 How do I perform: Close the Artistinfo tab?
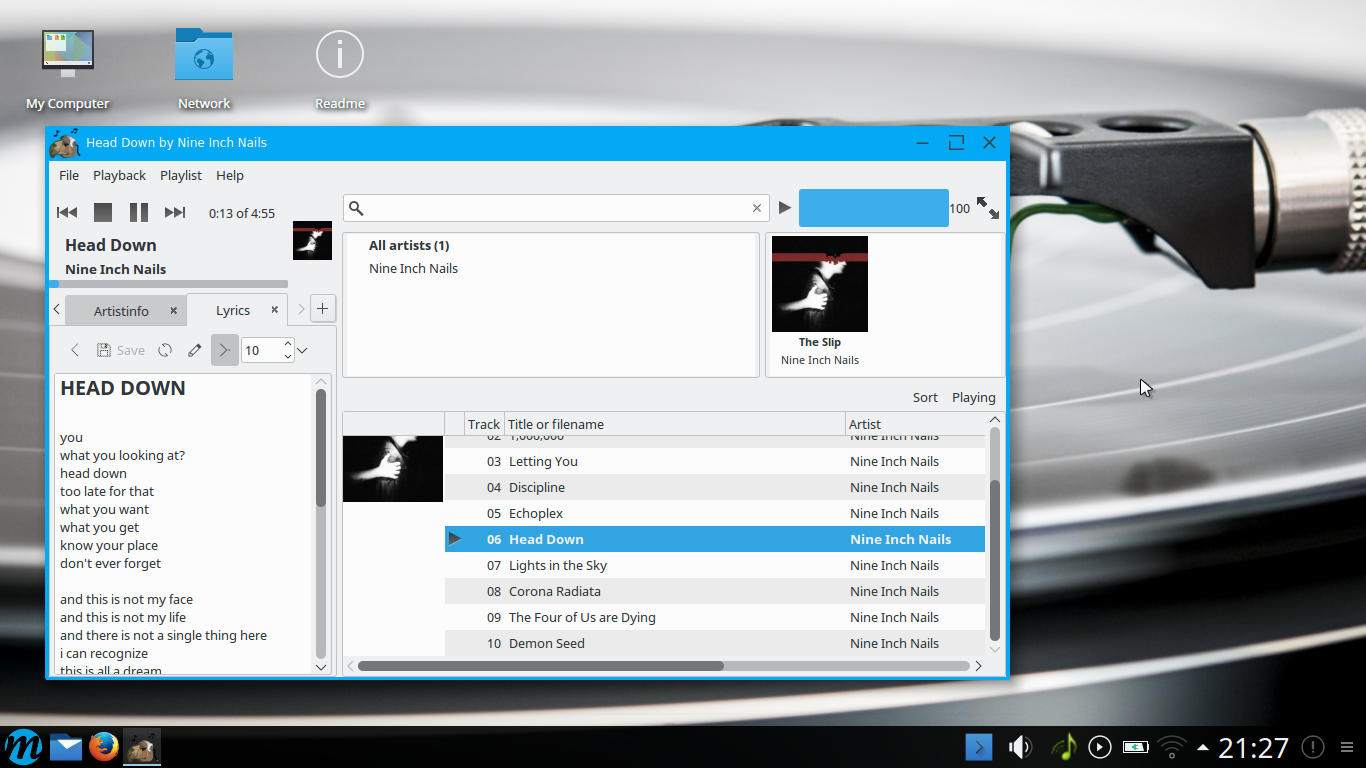pyautogui.click(x=173, y=311)
